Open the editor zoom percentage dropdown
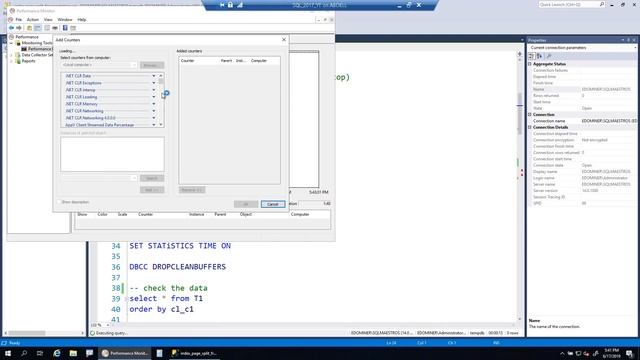This screenshot has width=640, height=360. point(108,325)
